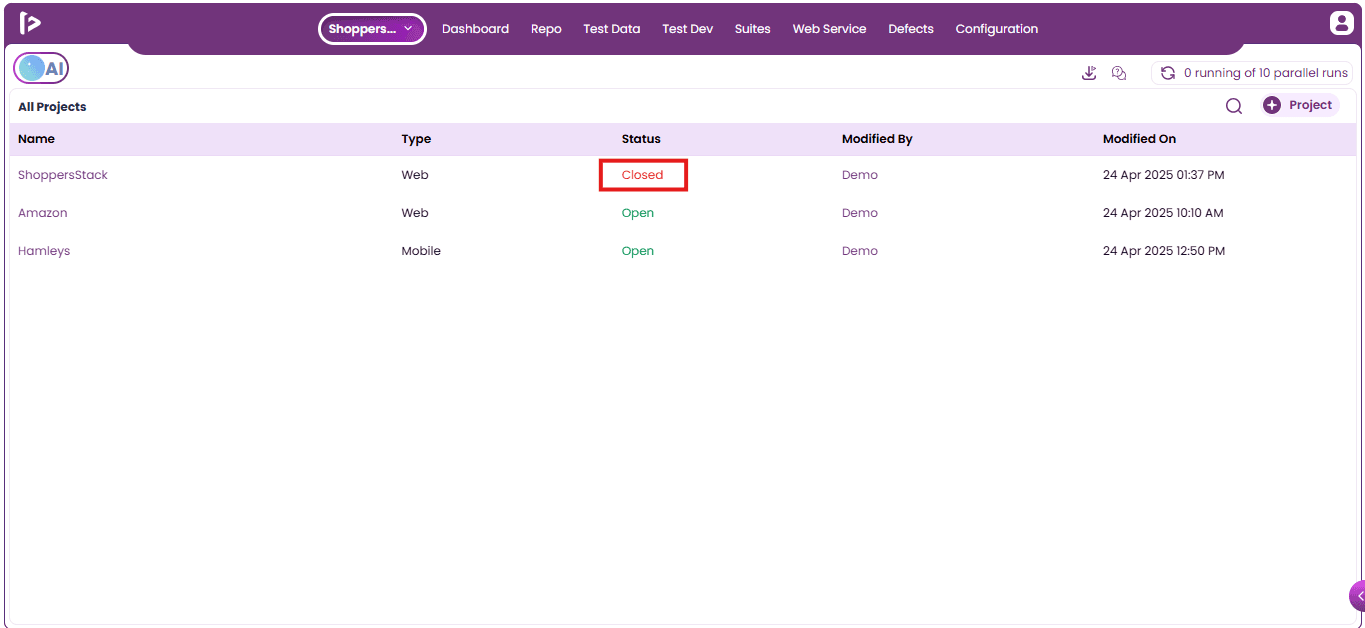The height and width of the screenshot is (628, 1365).
Task: Click the Closed status of ShoppersStack
Action: click(x=642, y=175)
